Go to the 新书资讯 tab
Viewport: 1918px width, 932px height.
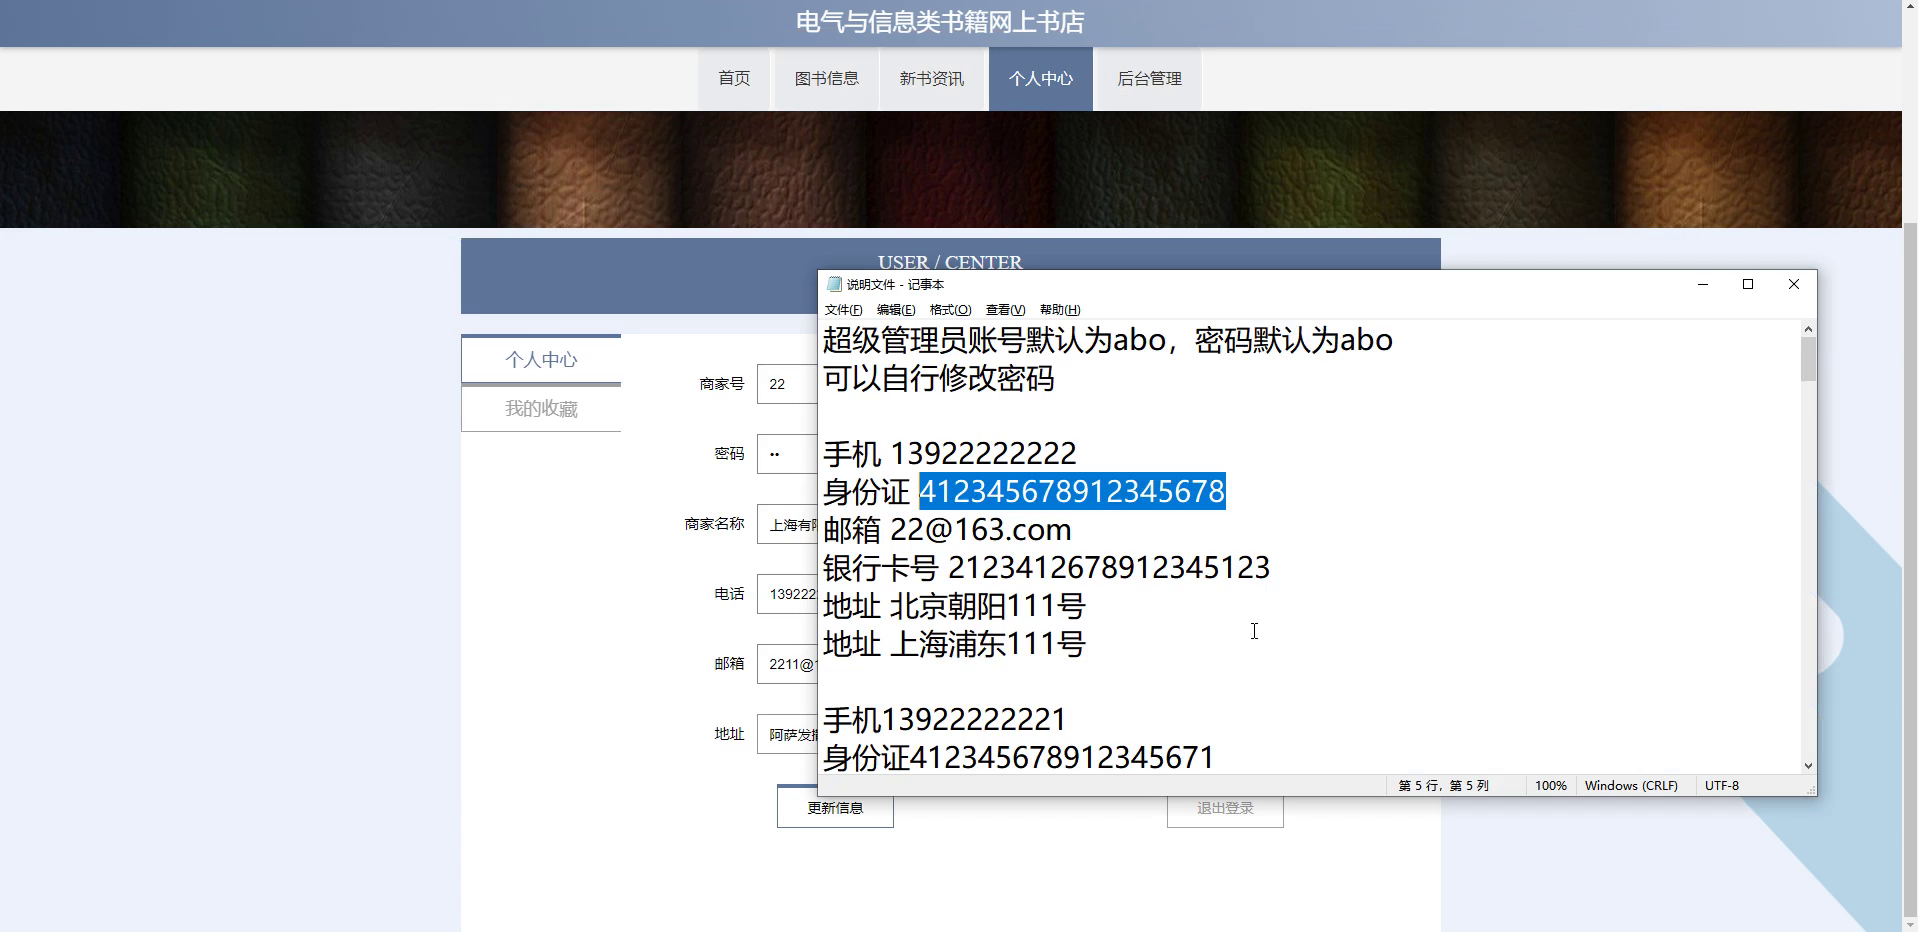pyautogui.click(x=931, y=78)
